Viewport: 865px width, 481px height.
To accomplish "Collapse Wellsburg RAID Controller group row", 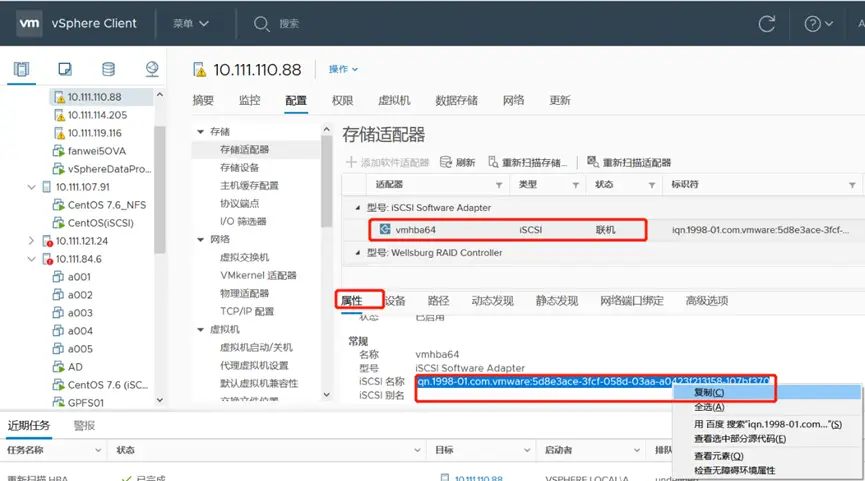I will (357, 253).
